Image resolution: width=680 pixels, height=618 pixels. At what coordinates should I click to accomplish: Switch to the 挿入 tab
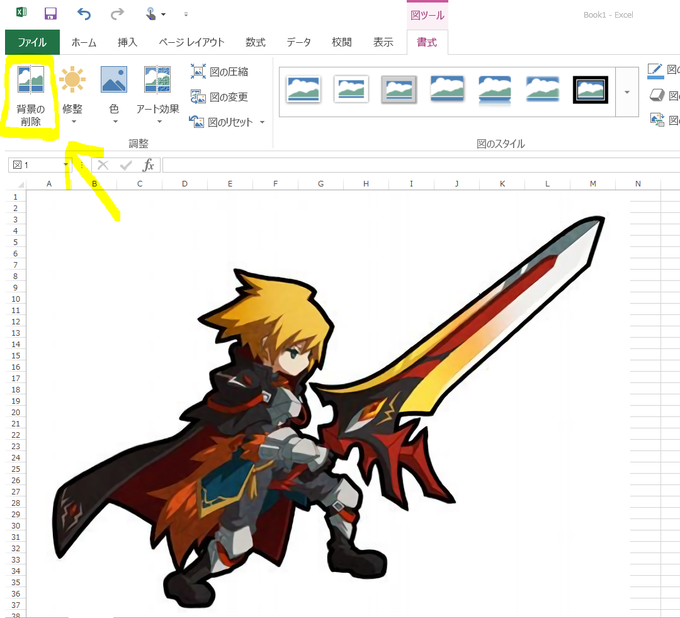tap(127, 42)
